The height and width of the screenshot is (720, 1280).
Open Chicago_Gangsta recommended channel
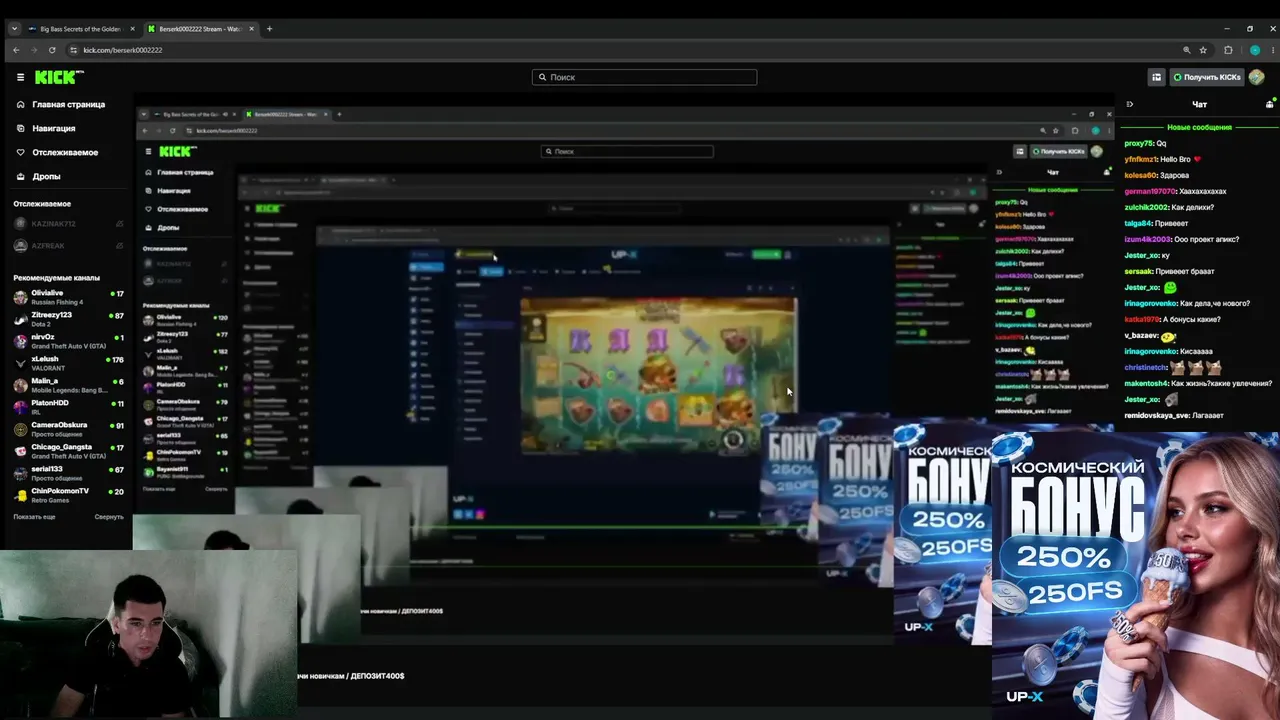coord(68,451)
